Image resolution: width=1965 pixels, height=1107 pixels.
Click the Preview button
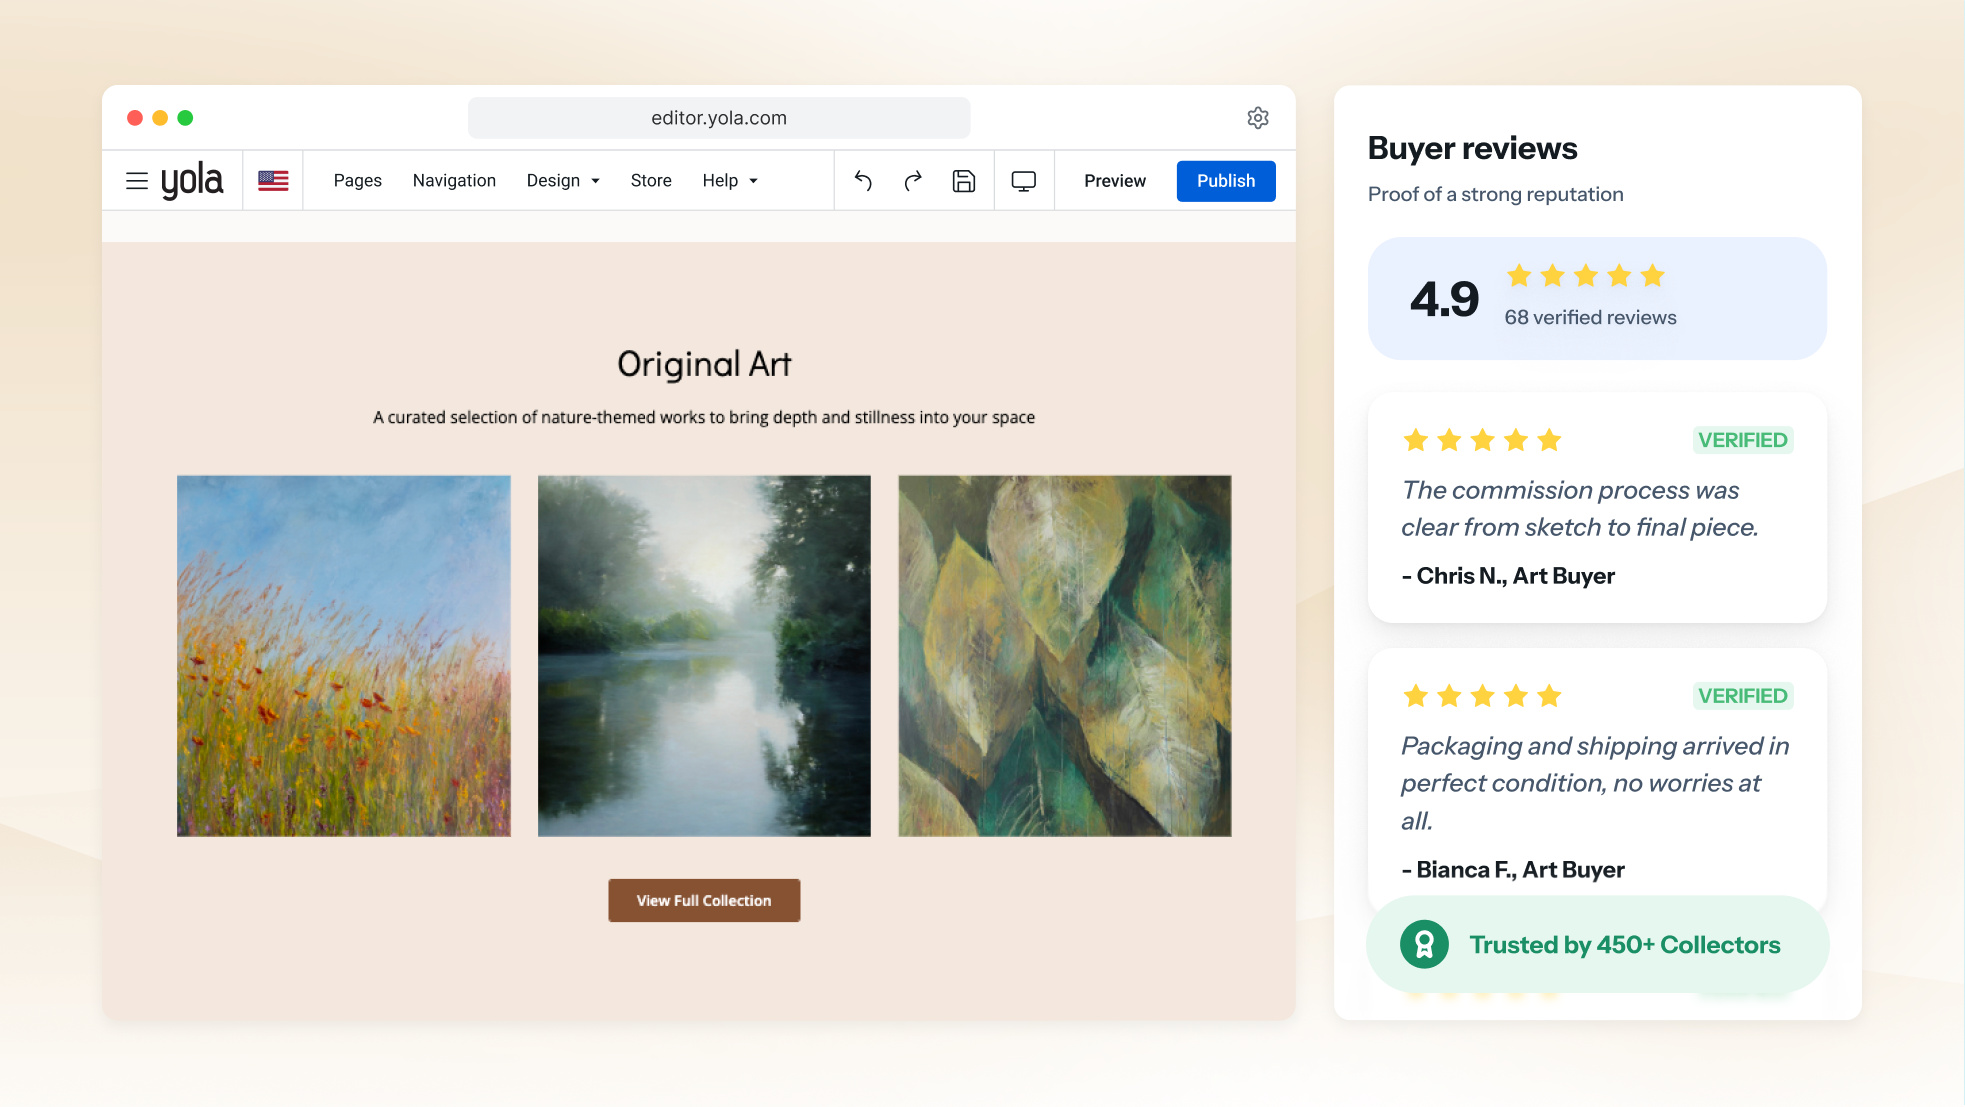tap(1115, 181)
